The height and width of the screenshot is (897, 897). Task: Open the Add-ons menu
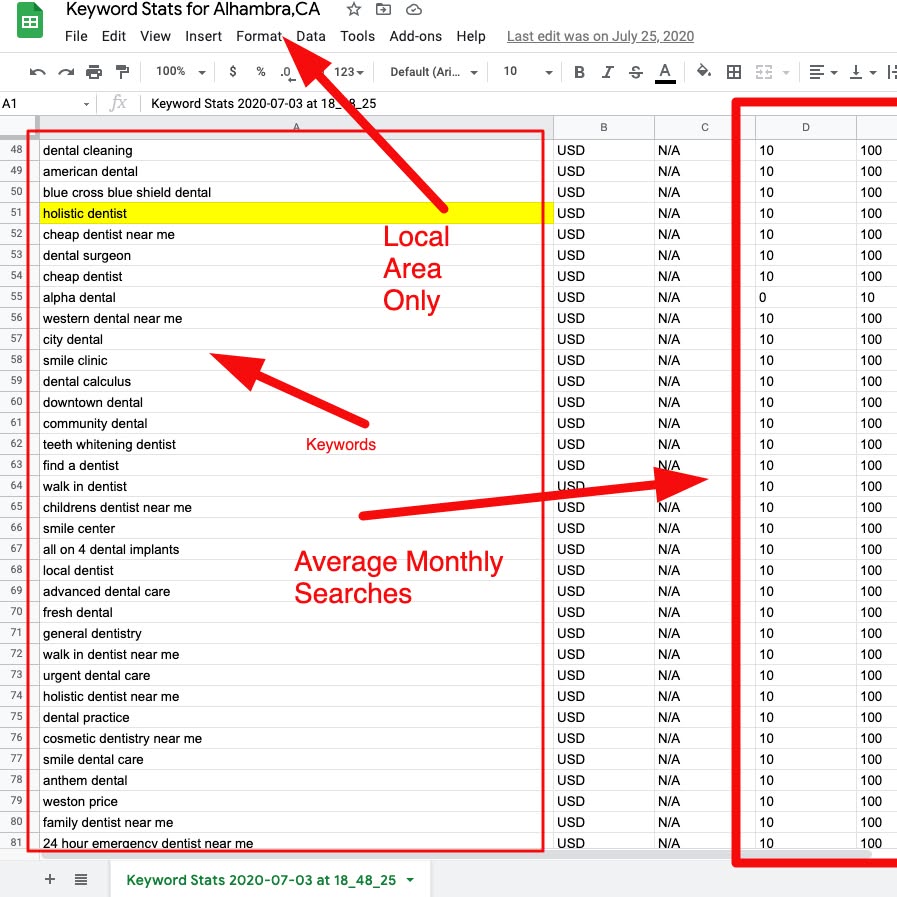[415, 36]
